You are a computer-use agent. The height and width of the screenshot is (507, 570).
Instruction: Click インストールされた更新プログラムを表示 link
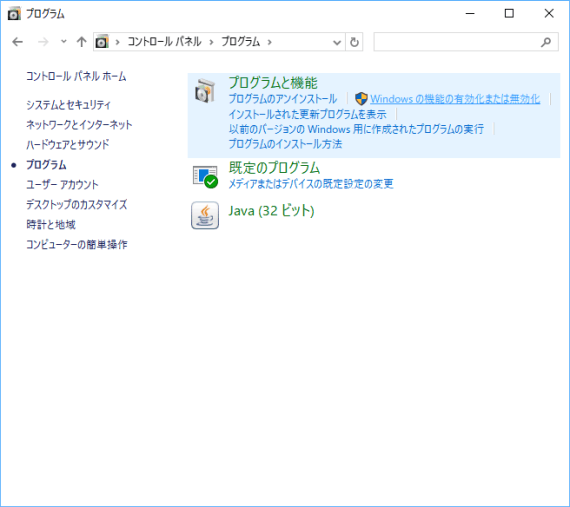(307, 114)
